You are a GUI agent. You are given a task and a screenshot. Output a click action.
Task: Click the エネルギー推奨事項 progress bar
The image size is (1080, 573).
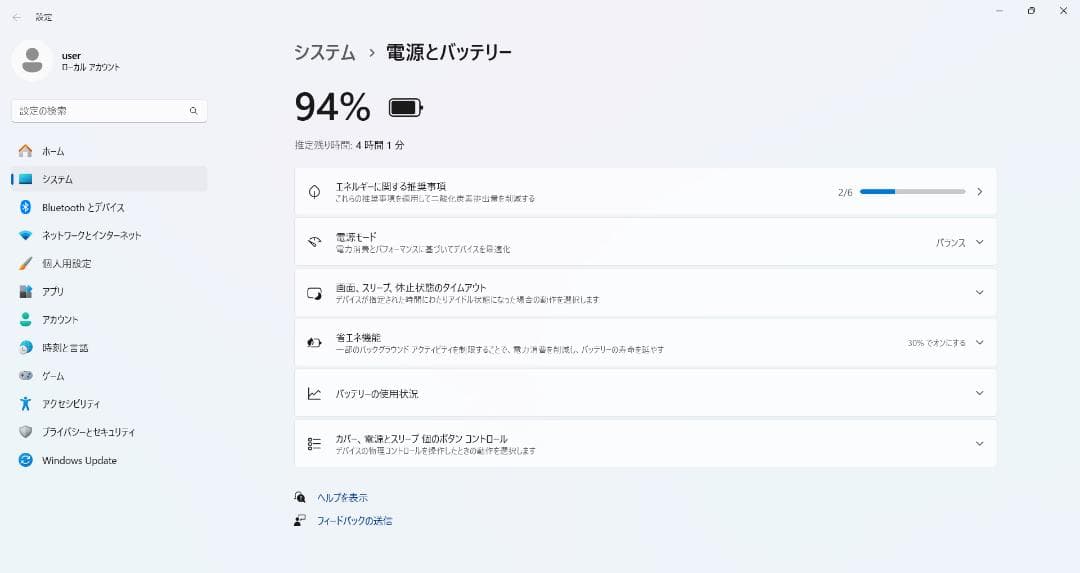coord(912,191)
